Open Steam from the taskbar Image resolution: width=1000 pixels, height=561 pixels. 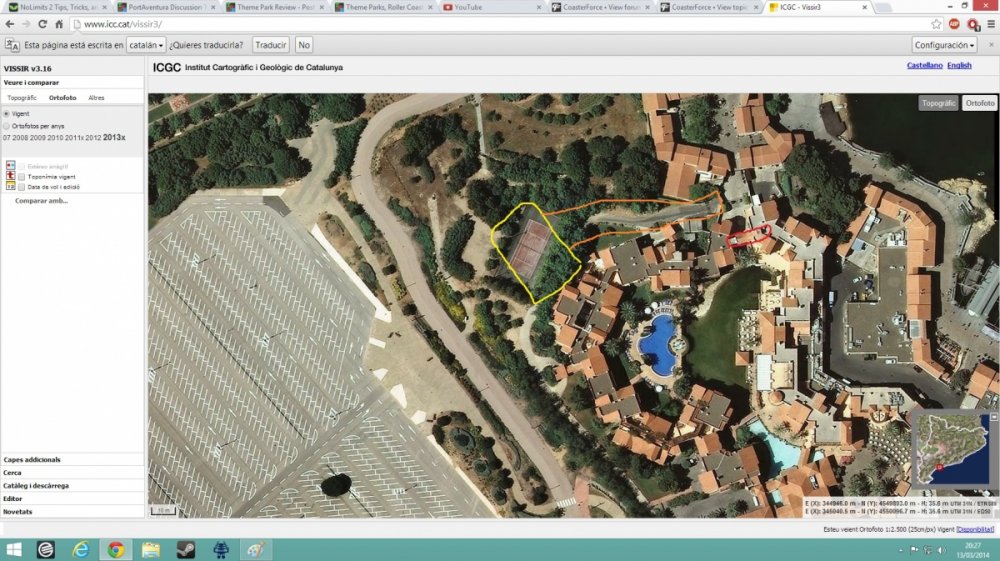click(x=186, y=549)
